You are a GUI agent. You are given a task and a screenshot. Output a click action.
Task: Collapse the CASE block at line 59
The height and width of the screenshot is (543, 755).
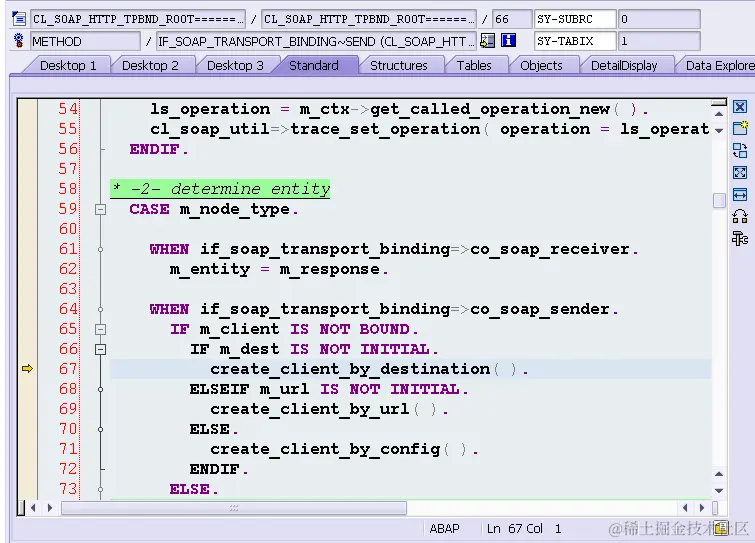(100, 209)
